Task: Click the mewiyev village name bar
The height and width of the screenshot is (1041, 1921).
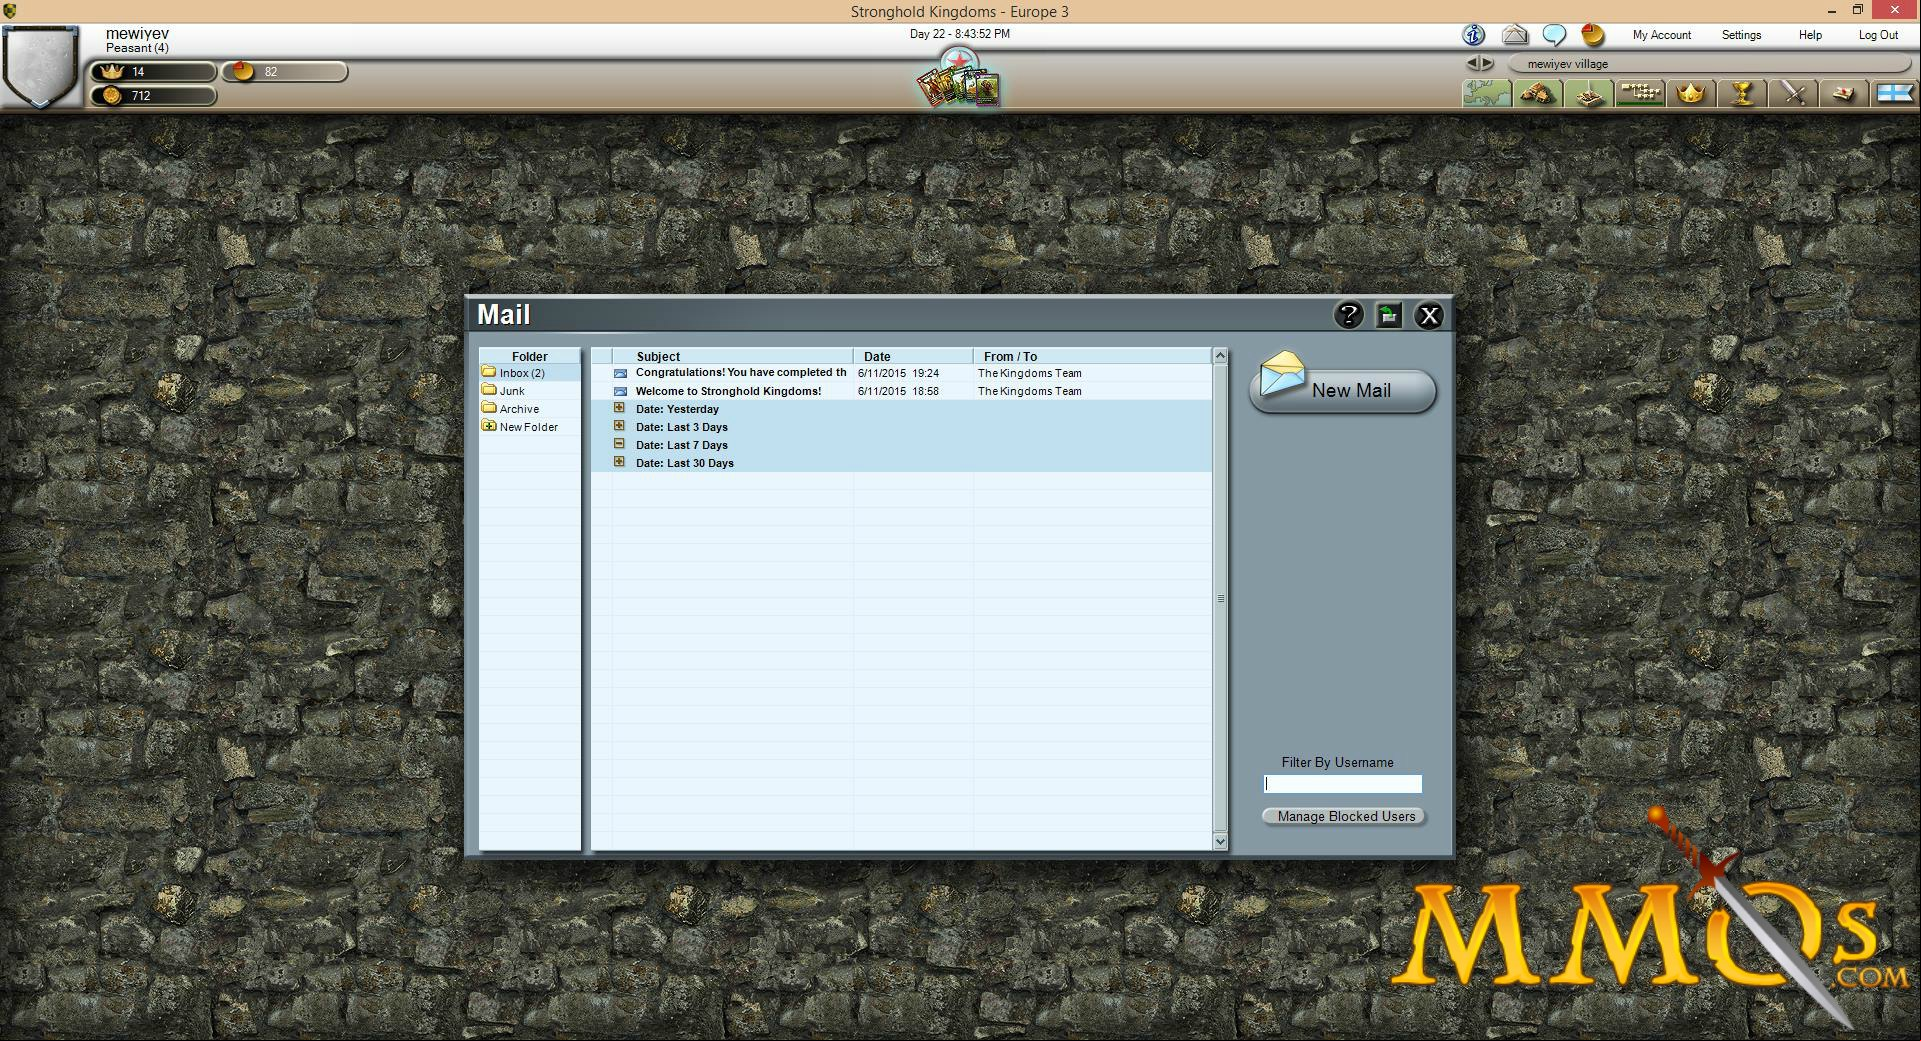Action: 1709,64
